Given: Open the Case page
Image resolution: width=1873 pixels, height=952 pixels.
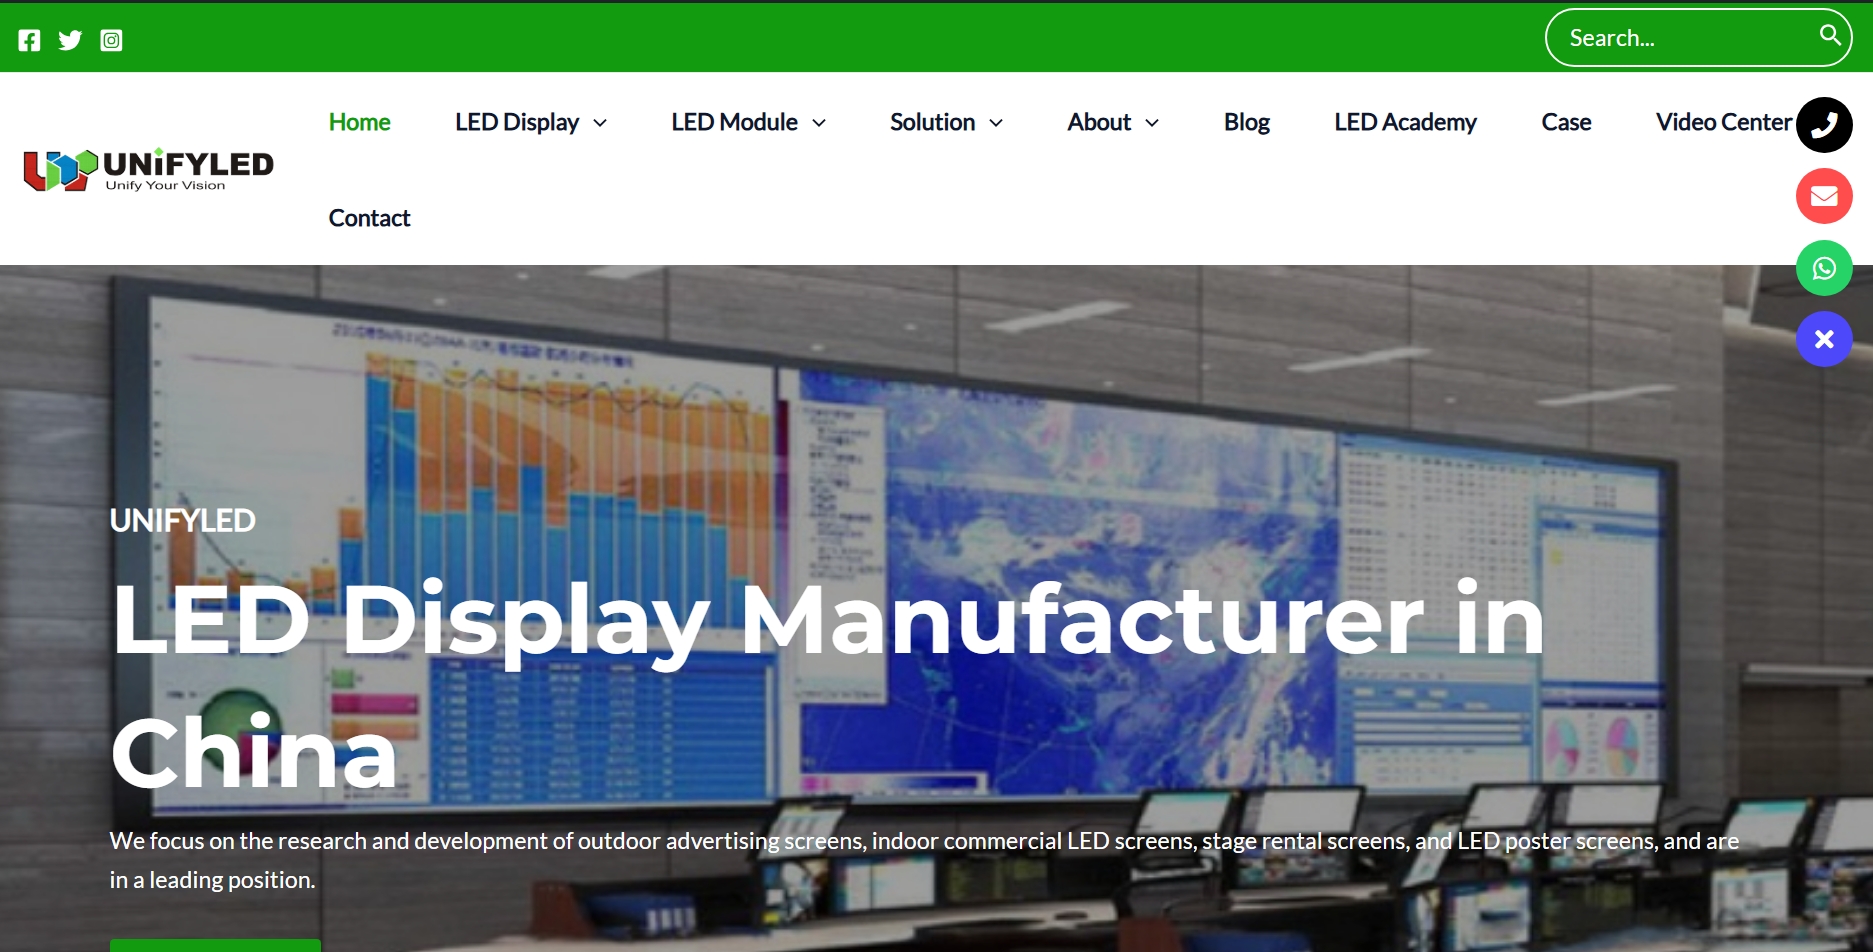Looking at the screenshot, I should tap(1566, 122).
